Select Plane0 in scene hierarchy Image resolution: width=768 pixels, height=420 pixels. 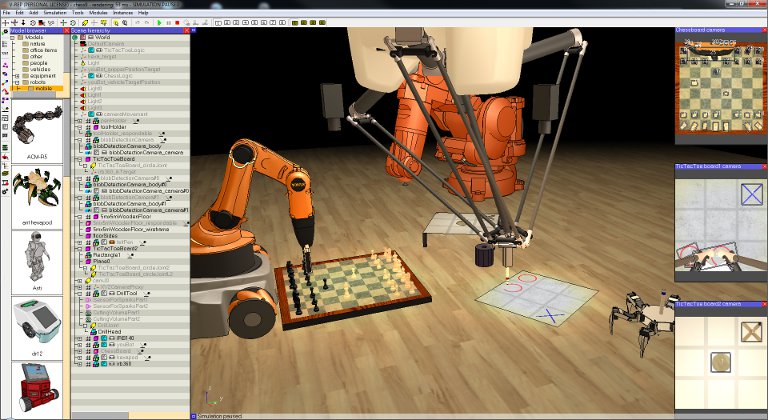coord(101,261)
